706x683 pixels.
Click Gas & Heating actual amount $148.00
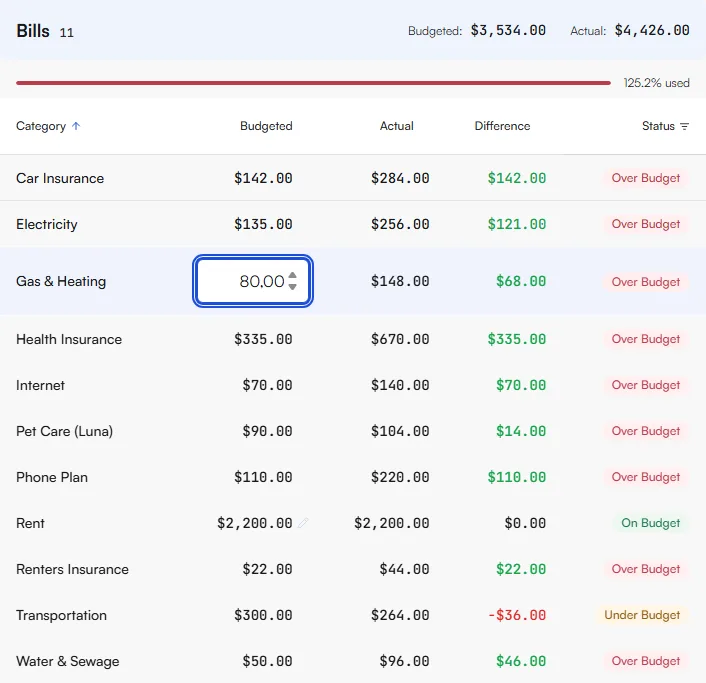(x=400, y=281)
